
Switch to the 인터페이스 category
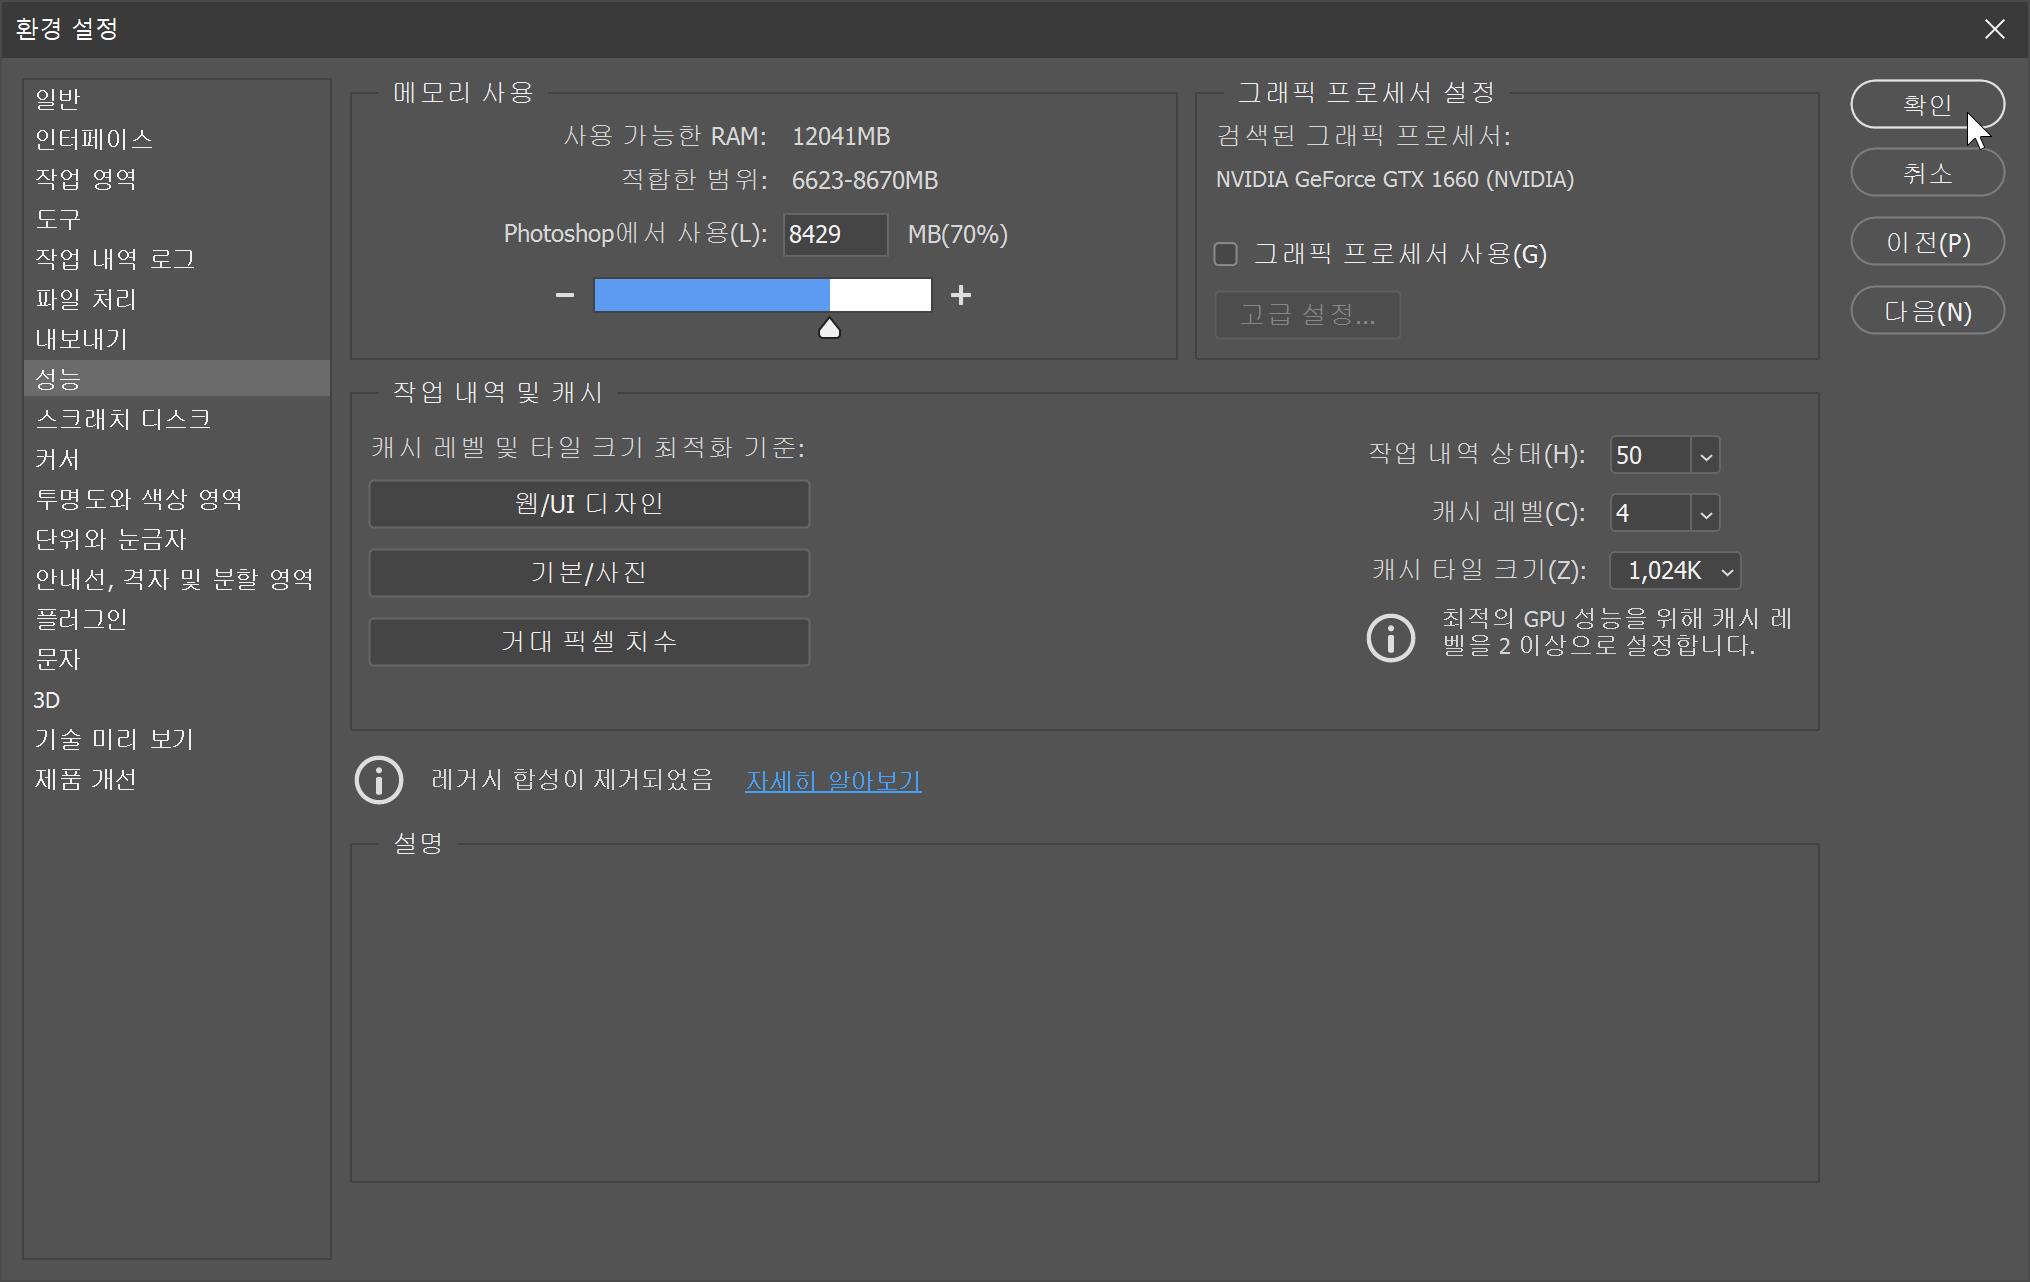pos(94,139)
